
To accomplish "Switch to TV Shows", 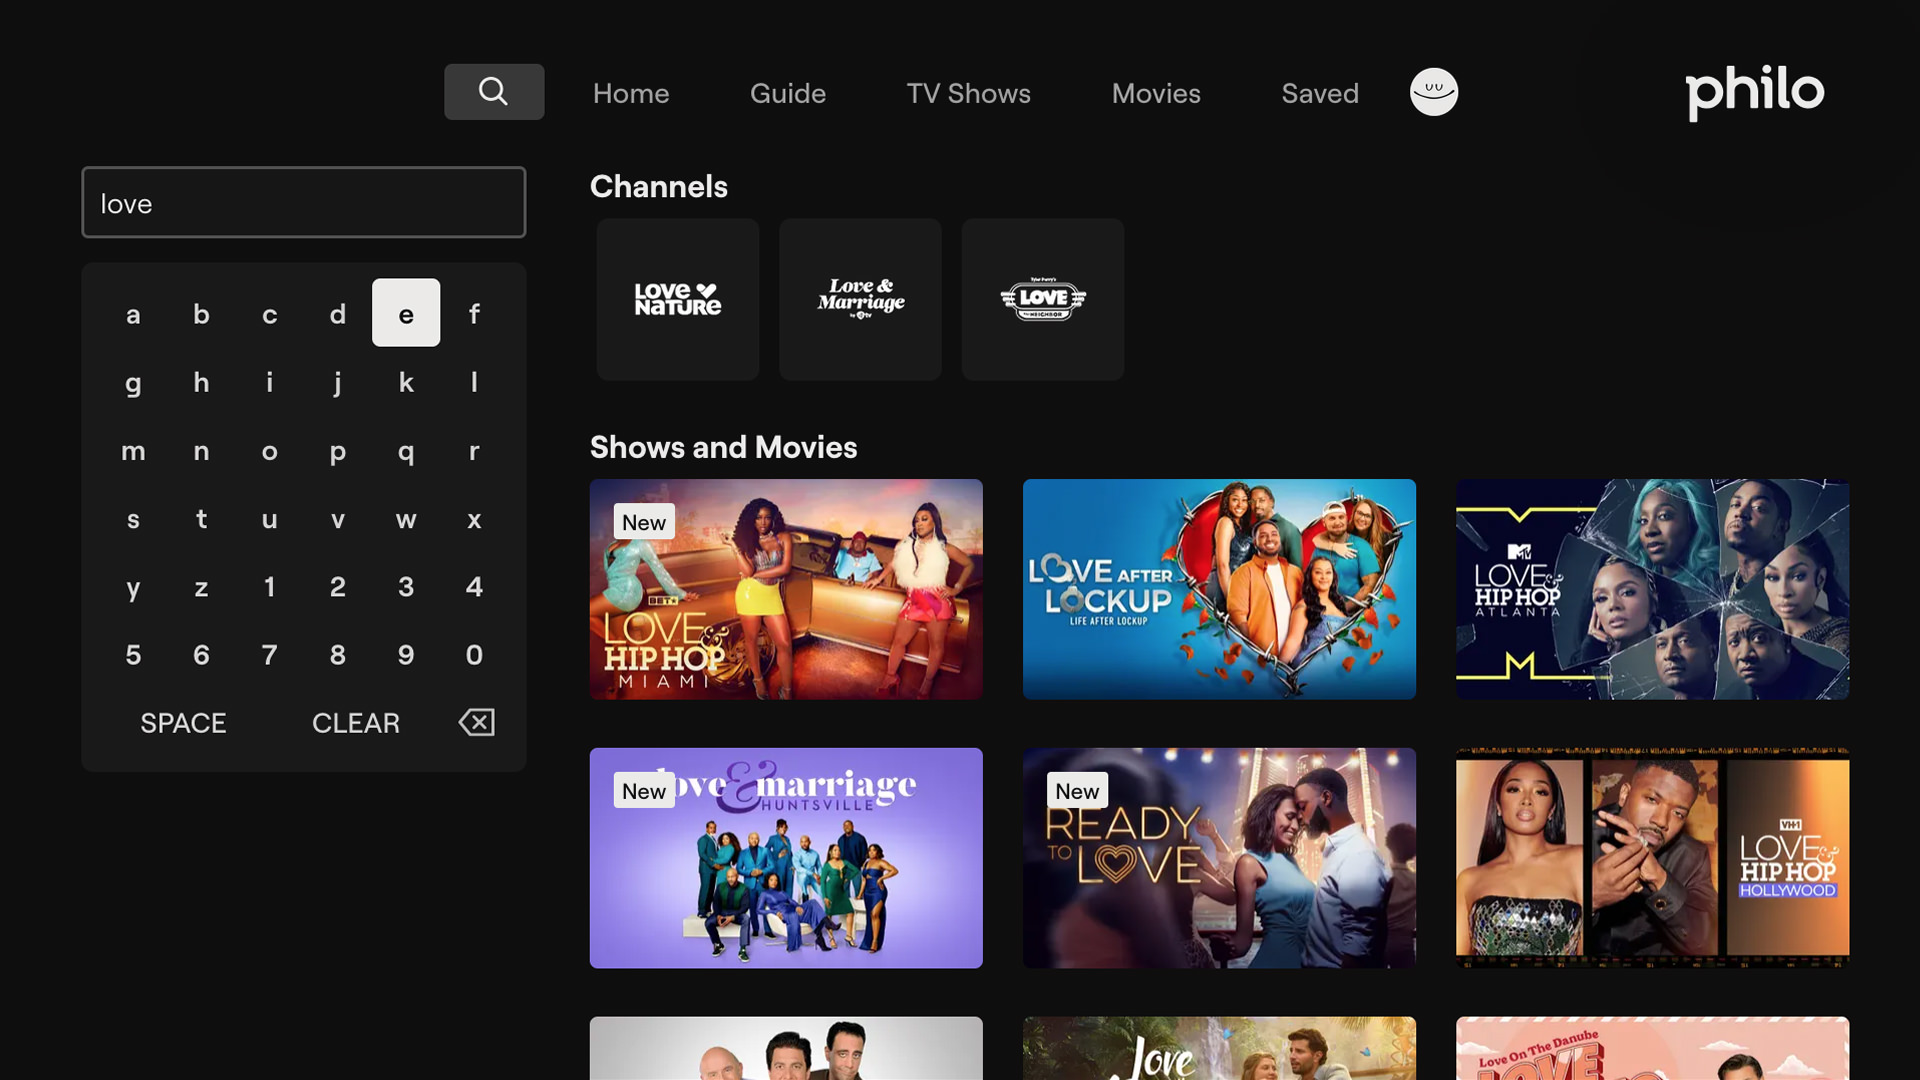I will click(x=968, y=93).
